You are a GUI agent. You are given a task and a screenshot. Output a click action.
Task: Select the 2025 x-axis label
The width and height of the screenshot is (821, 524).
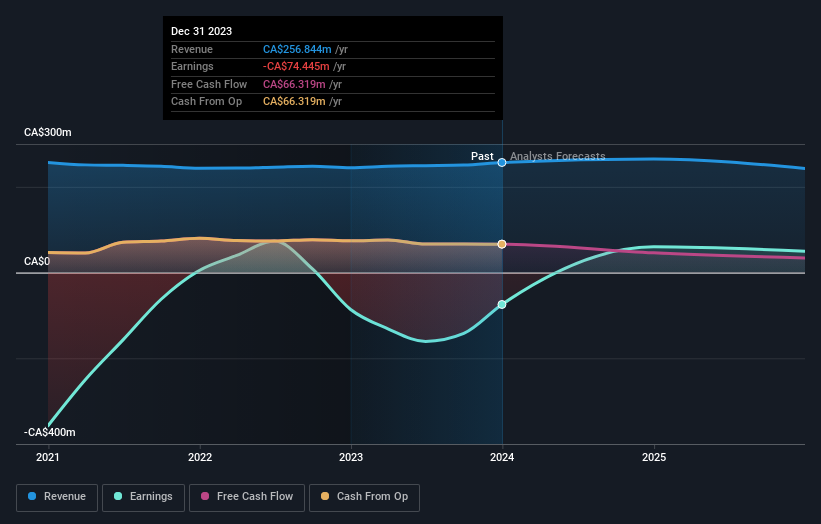tap(654, 458)
